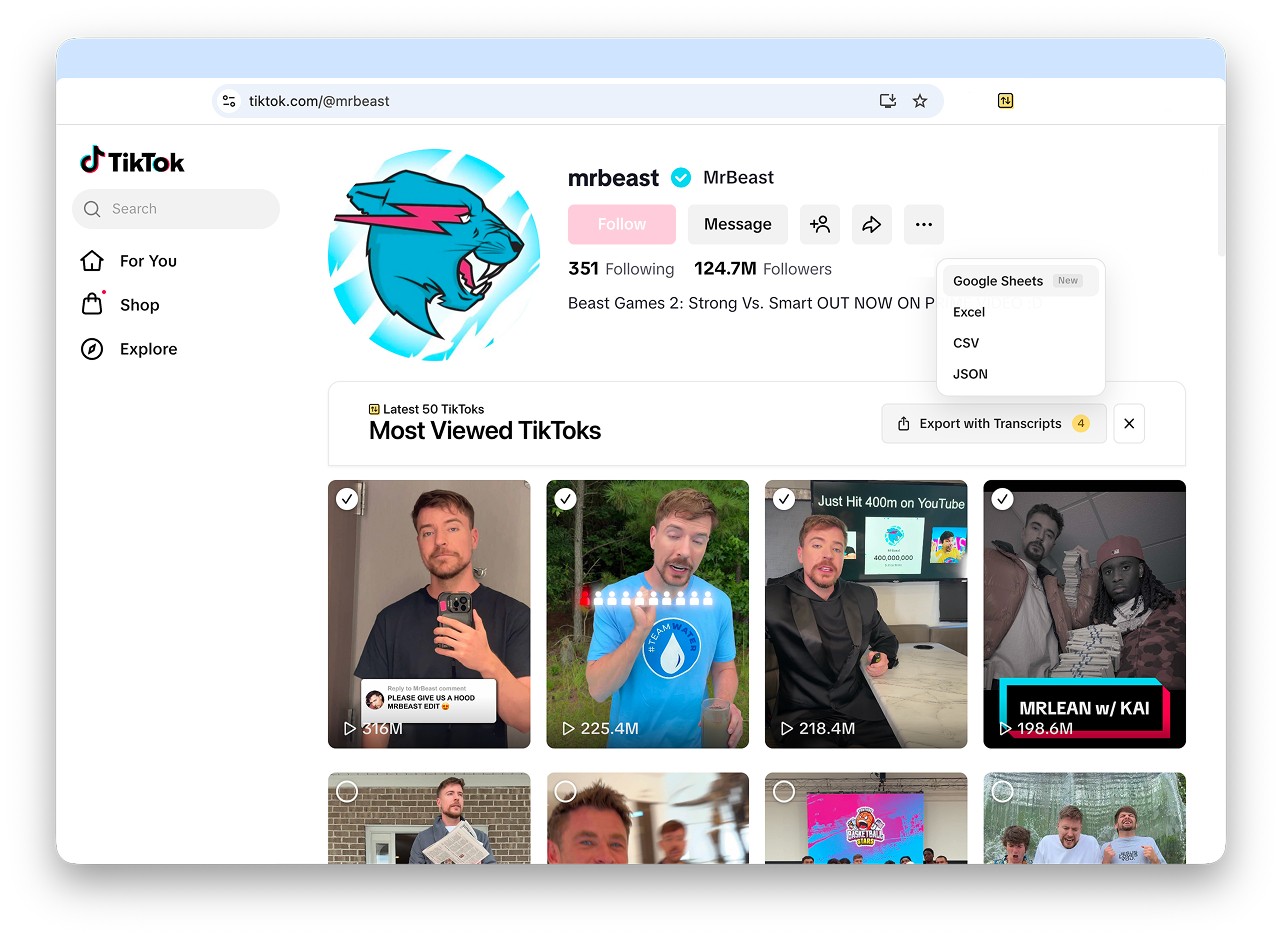Open the three-dots more options button
This screenshot has width=1282, height=938.
tap(924, 224)
